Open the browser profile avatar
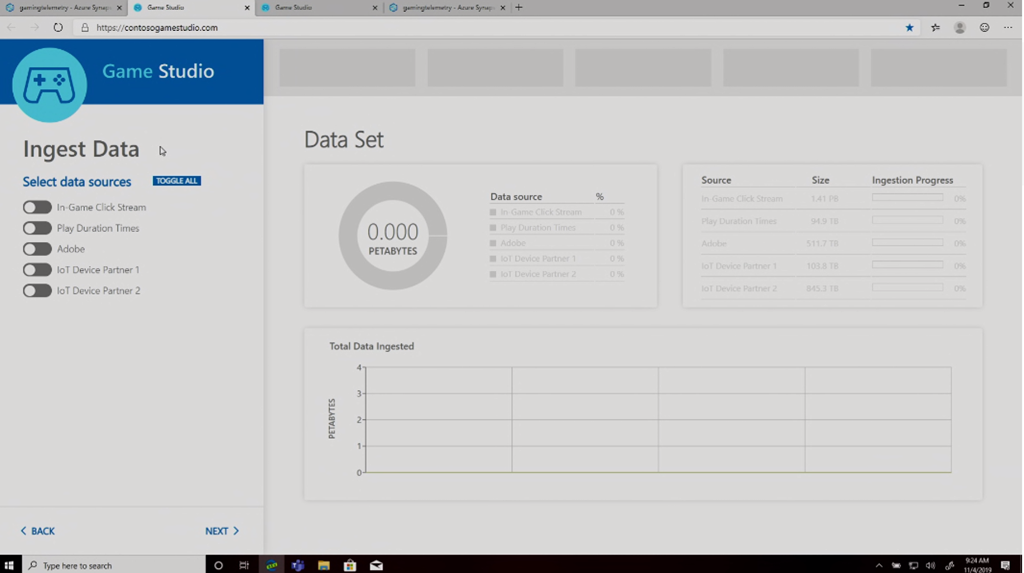The width and height of the screenshot is (1024, 573). (960, 28)
